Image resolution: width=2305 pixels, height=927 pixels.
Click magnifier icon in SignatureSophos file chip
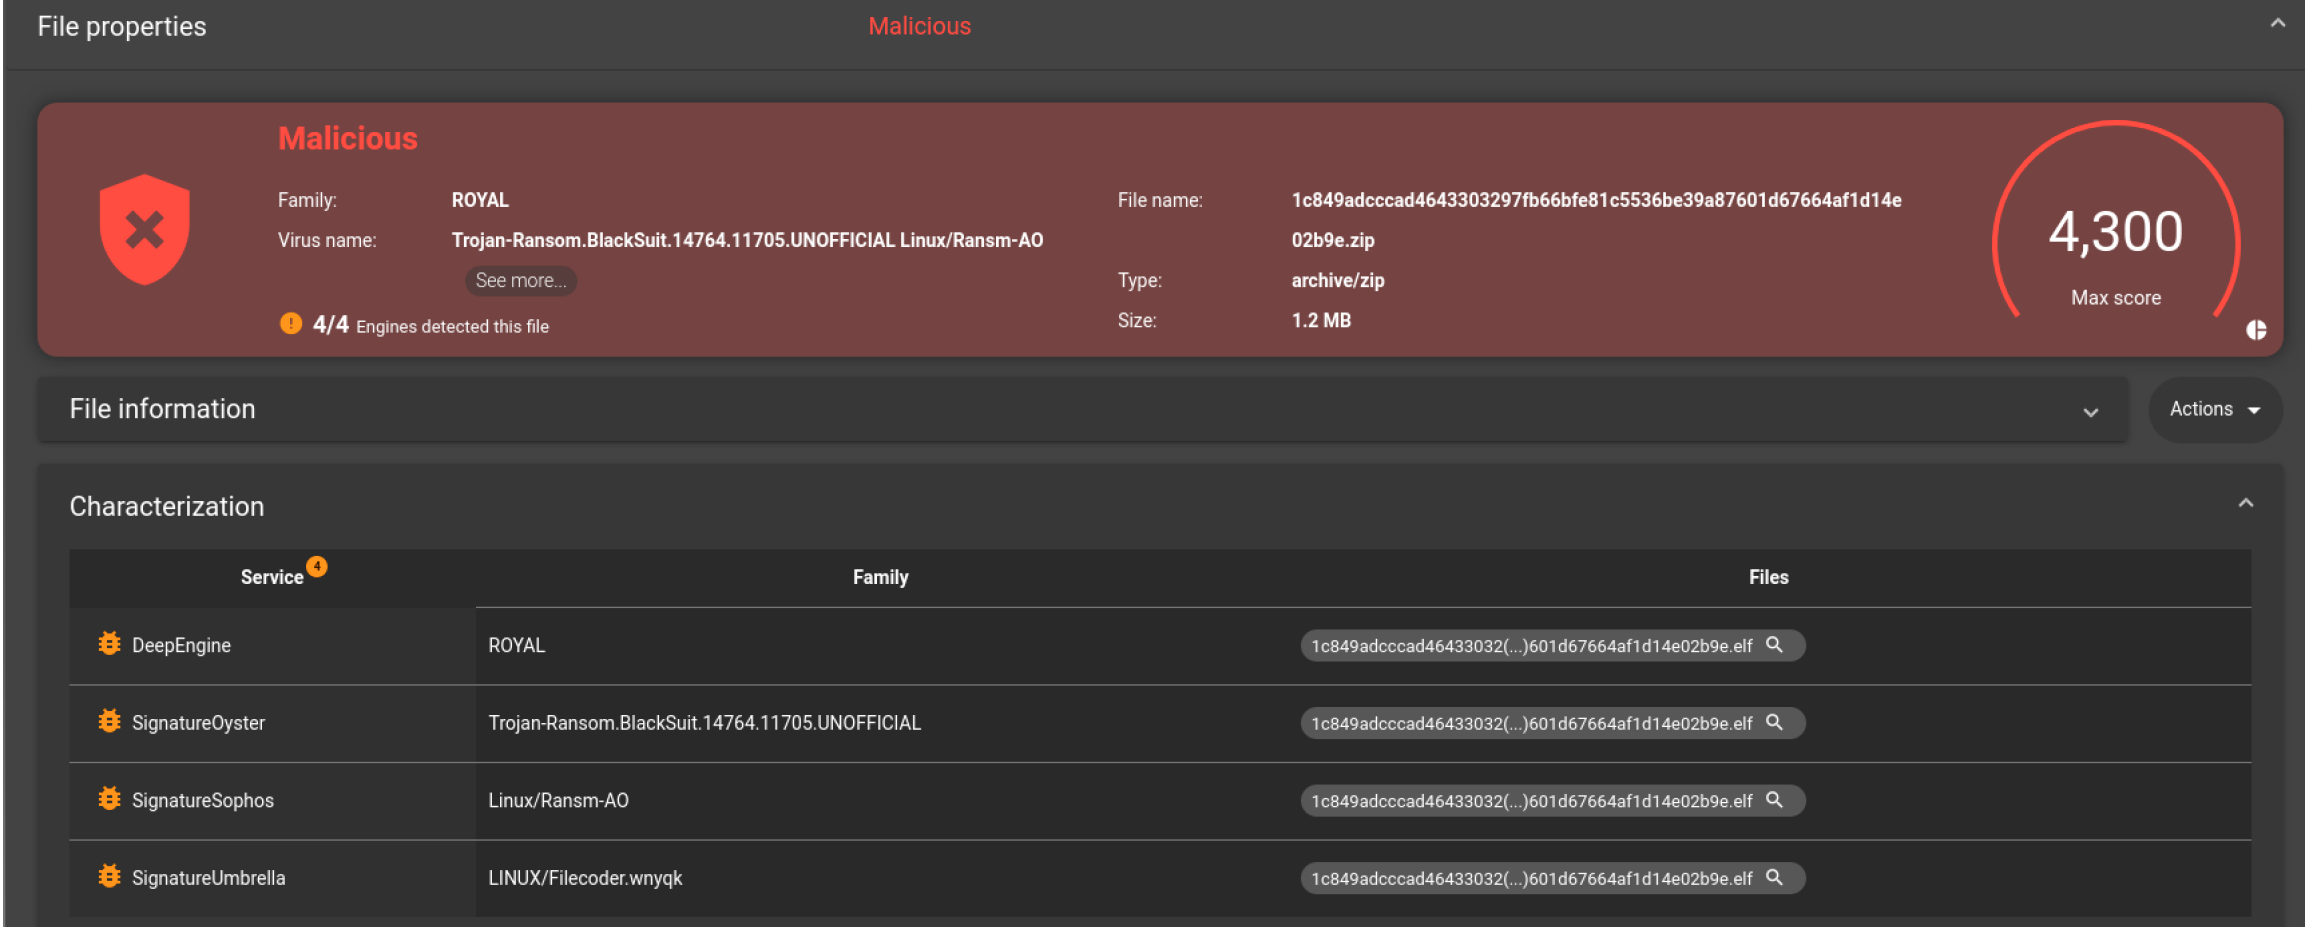(x=1775, y=800)
